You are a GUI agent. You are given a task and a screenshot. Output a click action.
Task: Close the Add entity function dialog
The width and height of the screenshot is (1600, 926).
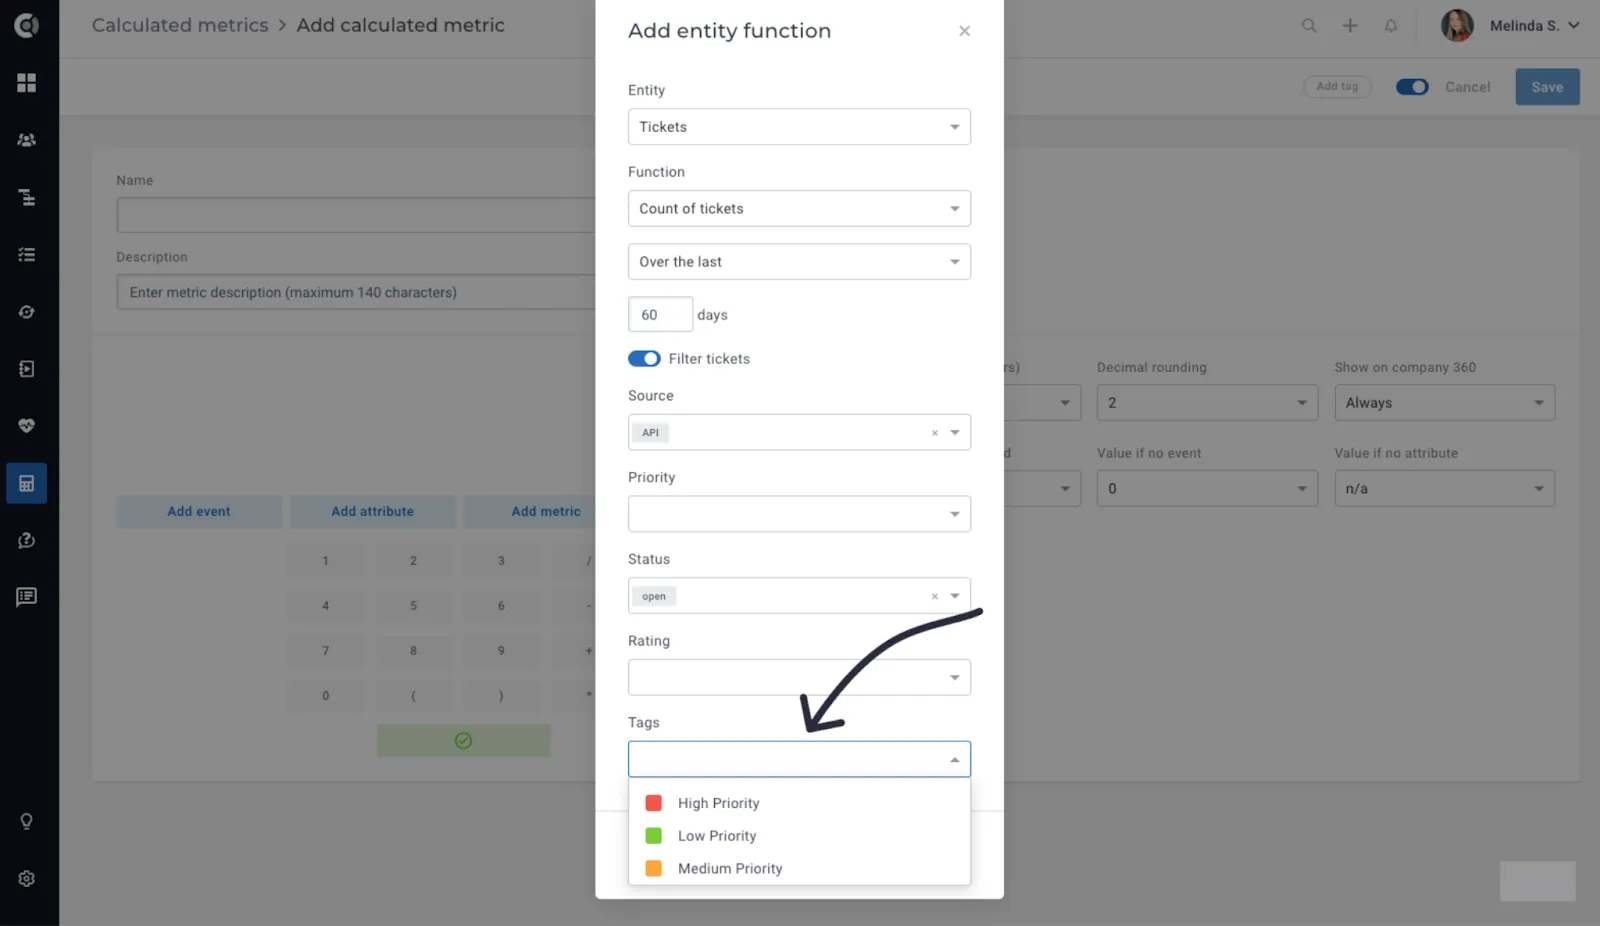pos(964,31)
